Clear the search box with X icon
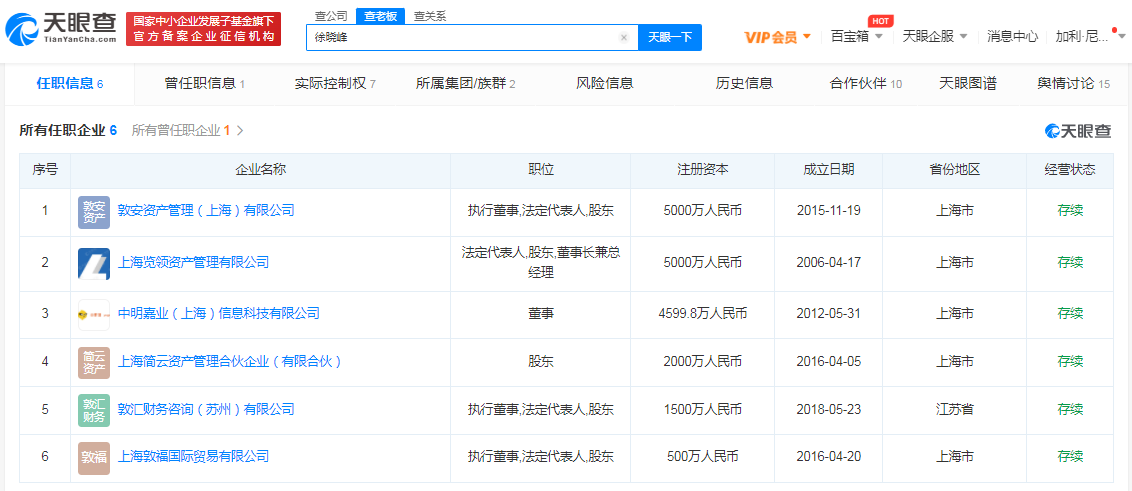Screen dimensions: 1132x491 [624, 38]
